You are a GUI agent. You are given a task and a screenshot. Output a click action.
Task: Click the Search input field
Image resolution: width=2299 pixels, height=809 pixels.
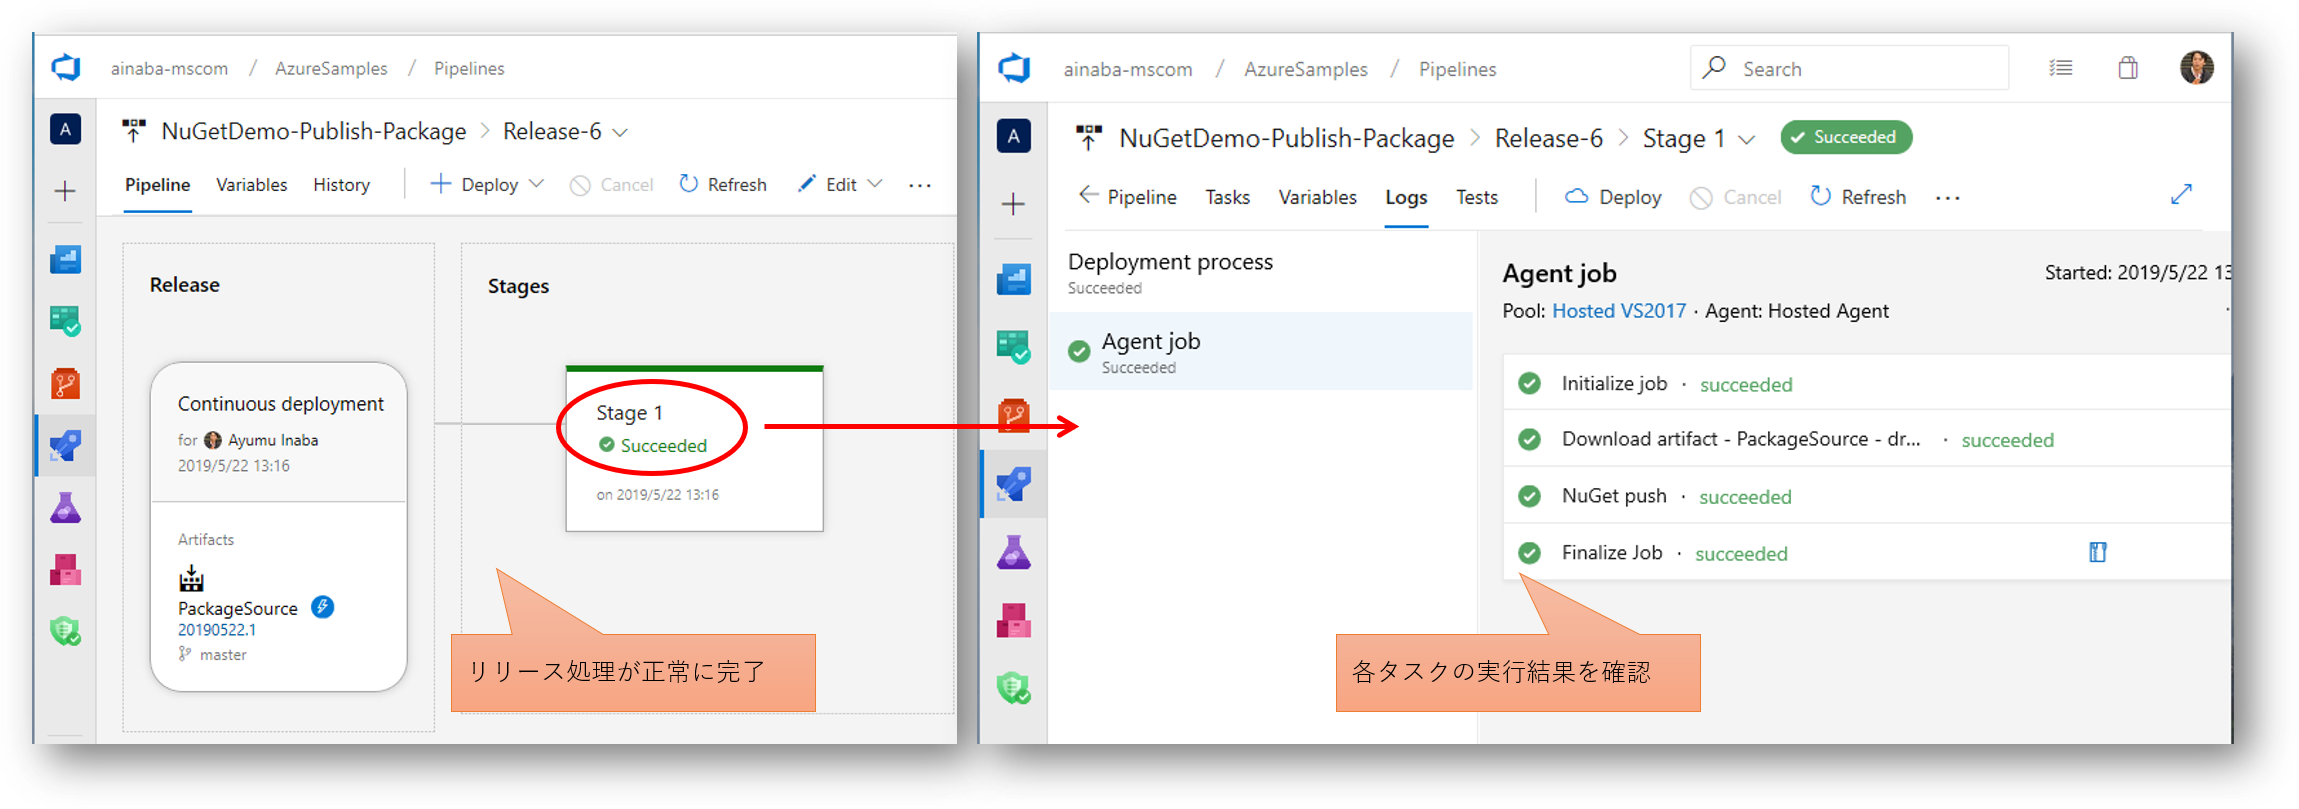(1849, 68)
